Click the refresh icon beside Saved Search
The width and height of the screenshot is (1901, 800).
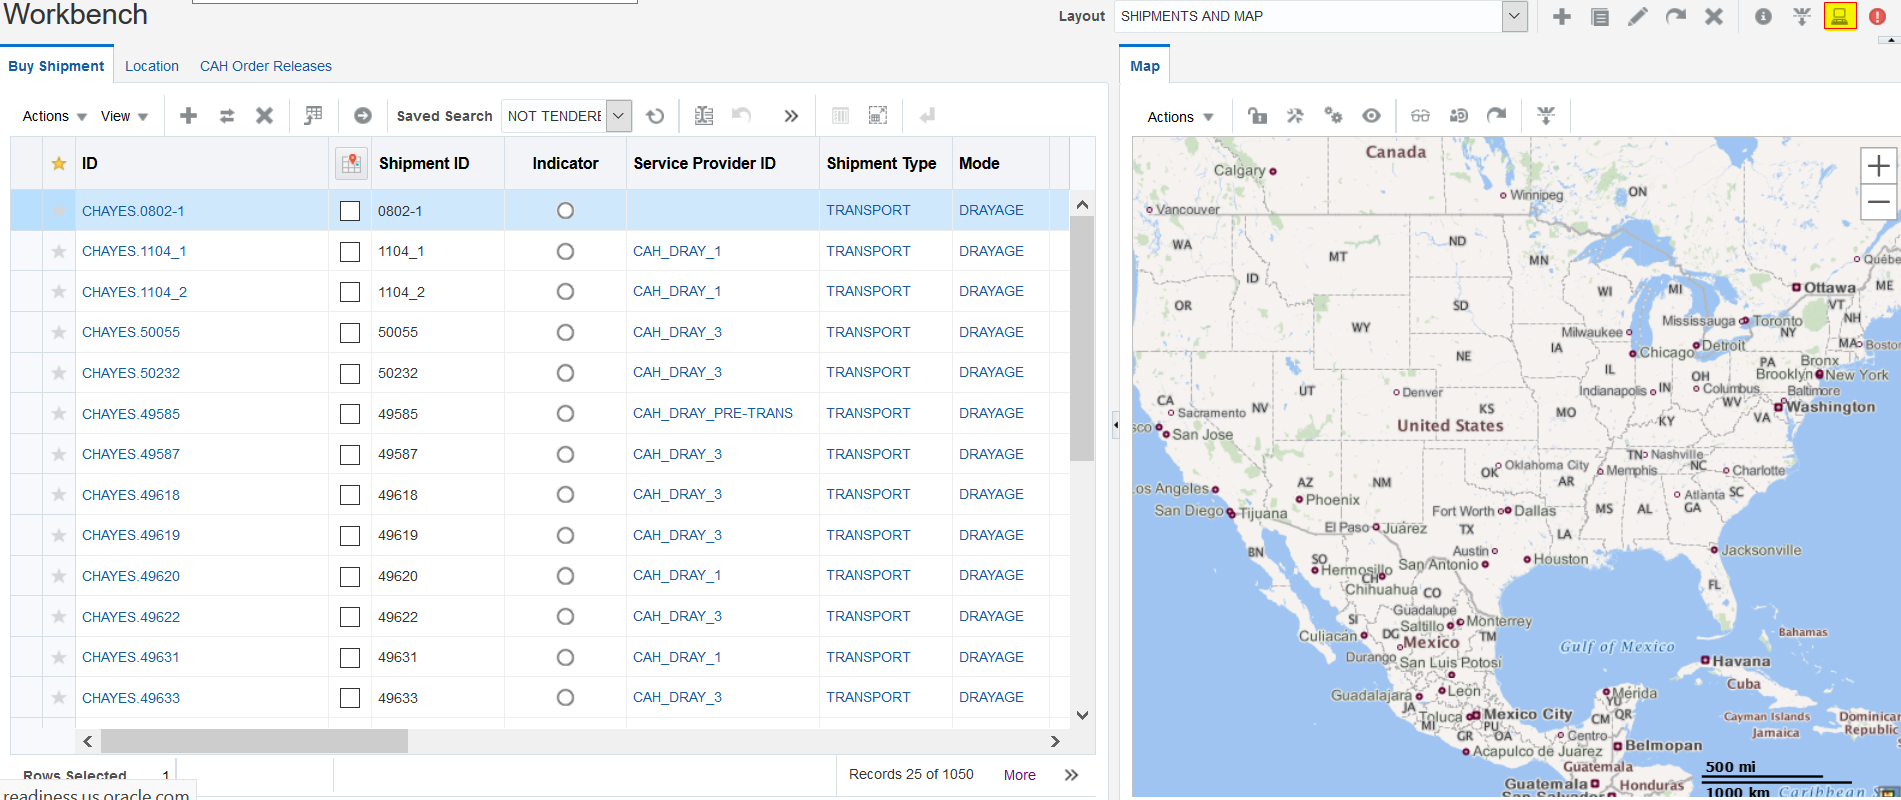(655, 116)
